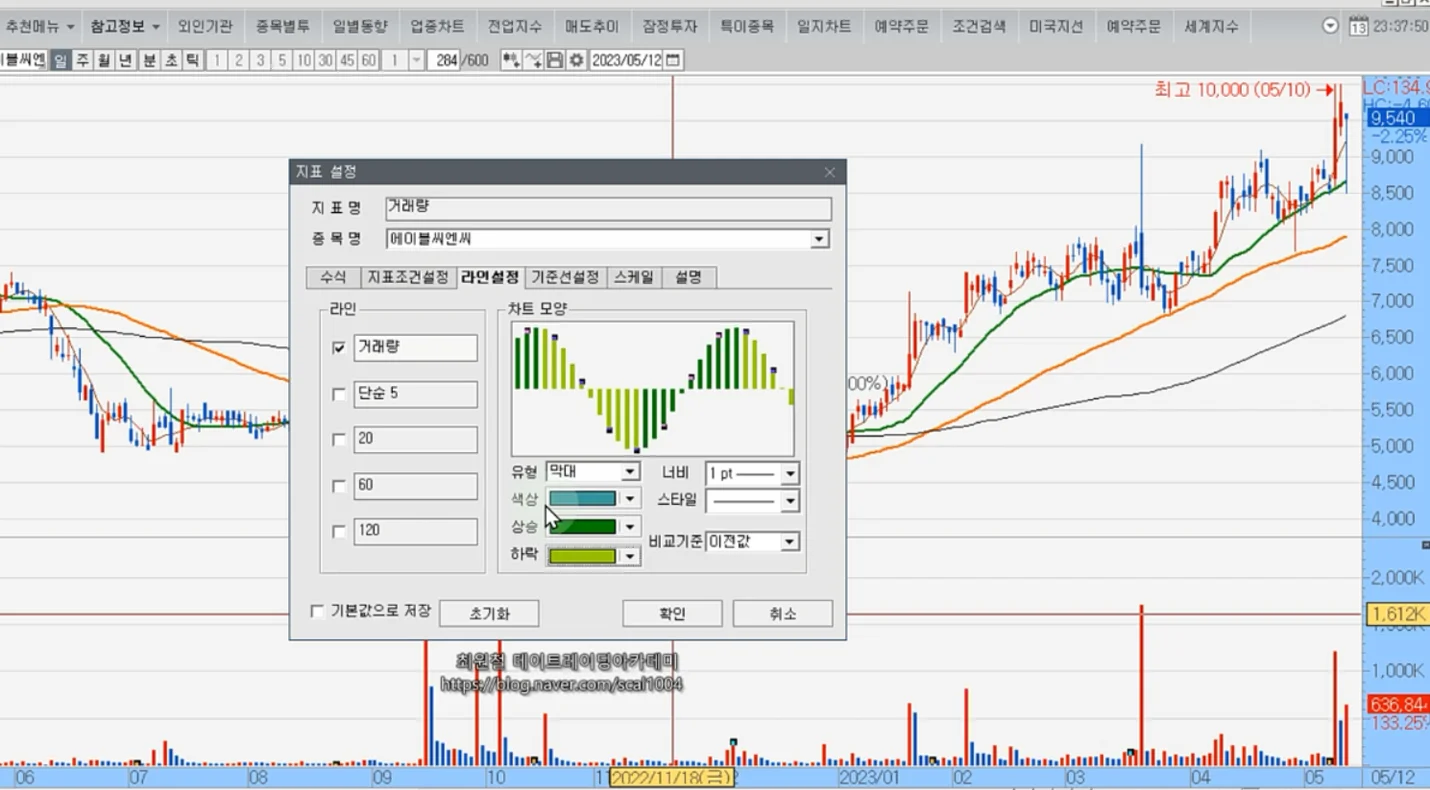
Task: Open the 유형 막대 dropdown
Action: [630, 472]
